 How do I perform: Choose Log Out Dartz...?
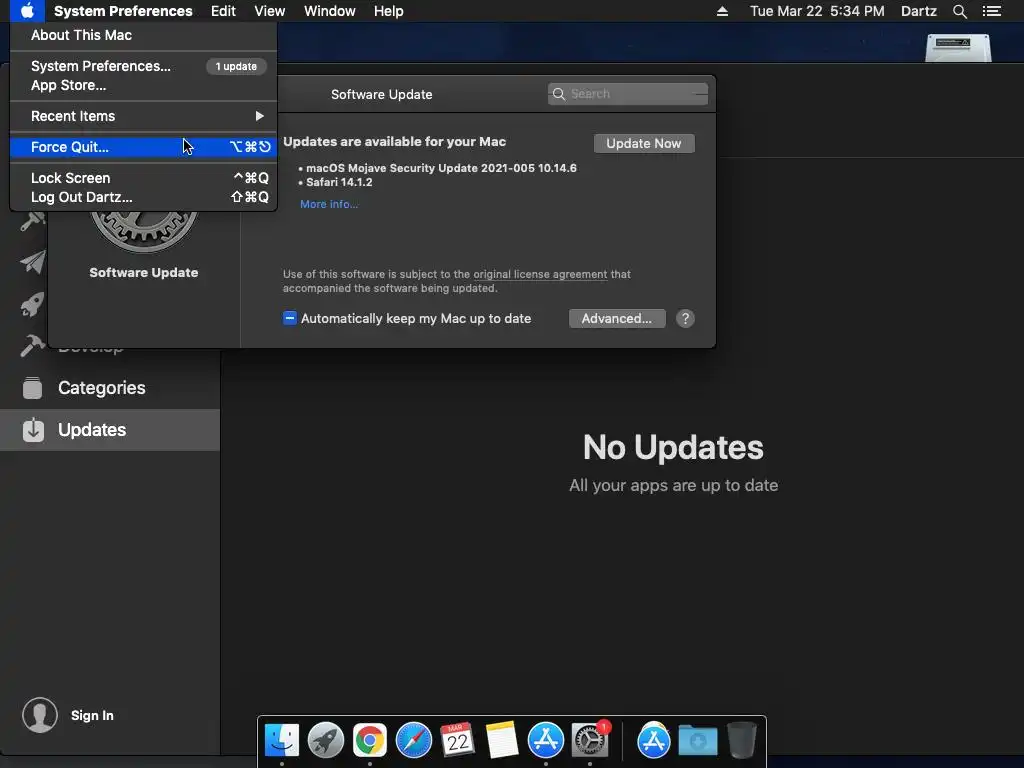pyautogui.click(x=144, y=197)
